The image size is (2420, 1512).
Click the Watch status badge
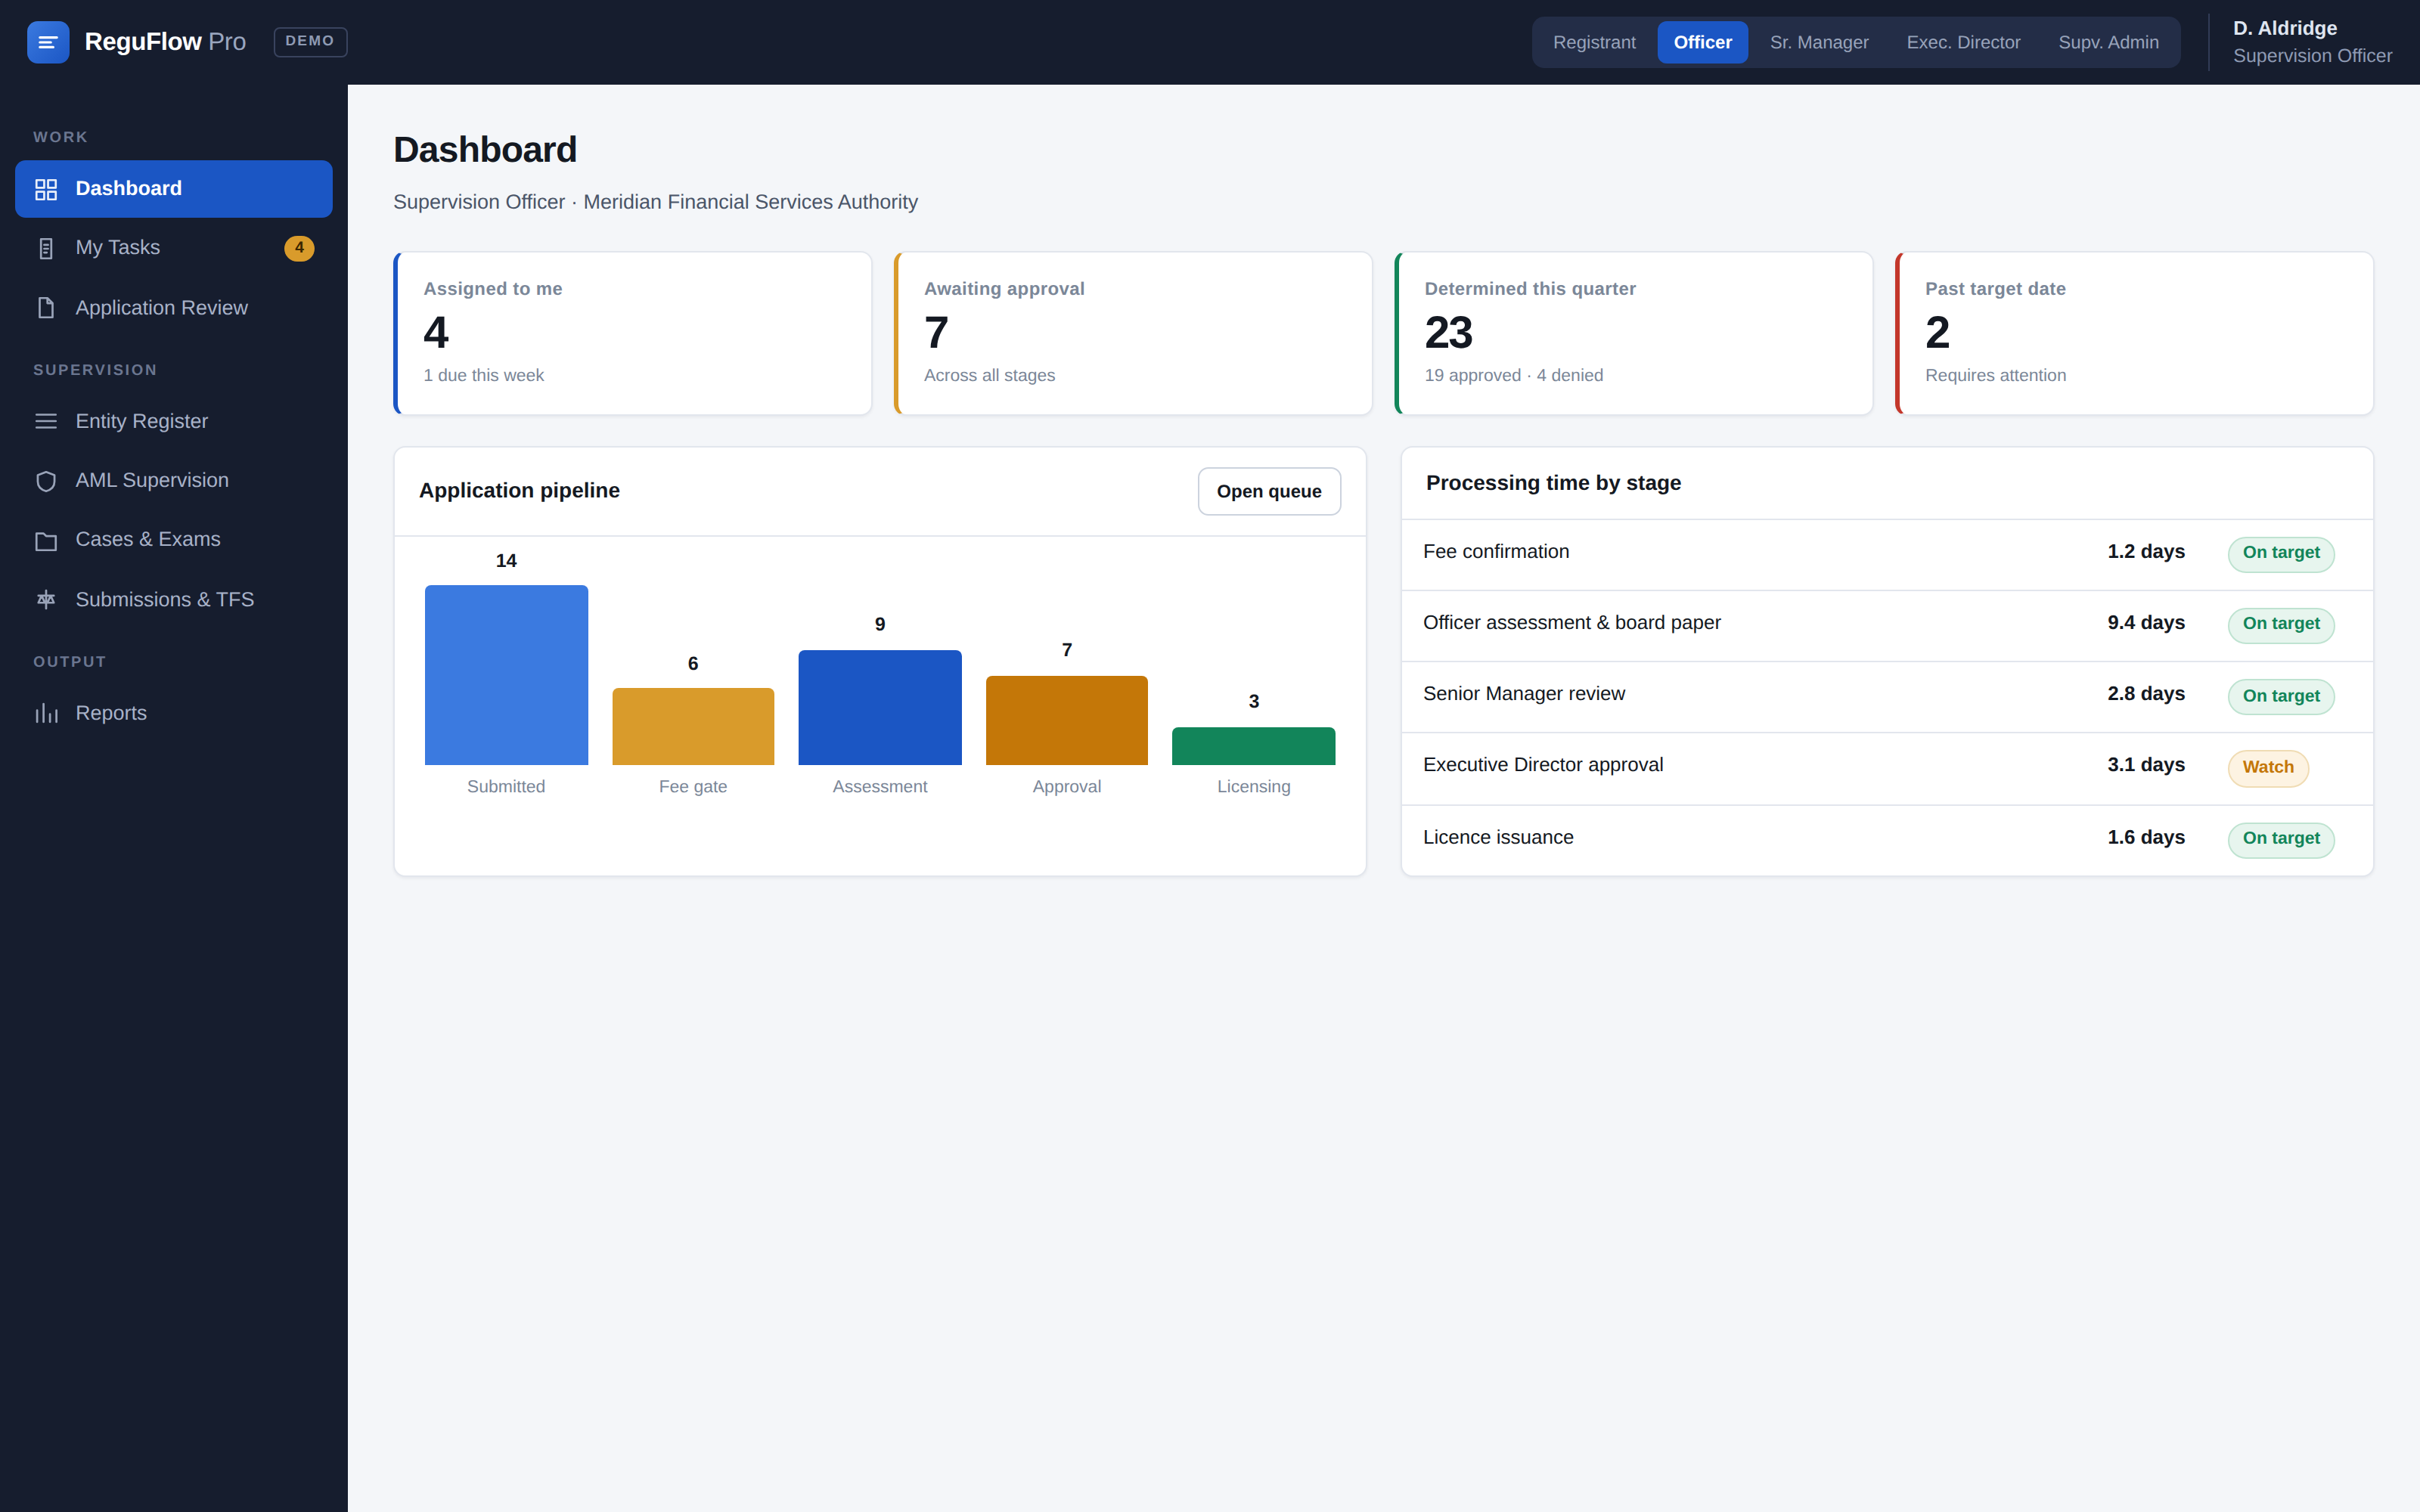(2268, 768)
